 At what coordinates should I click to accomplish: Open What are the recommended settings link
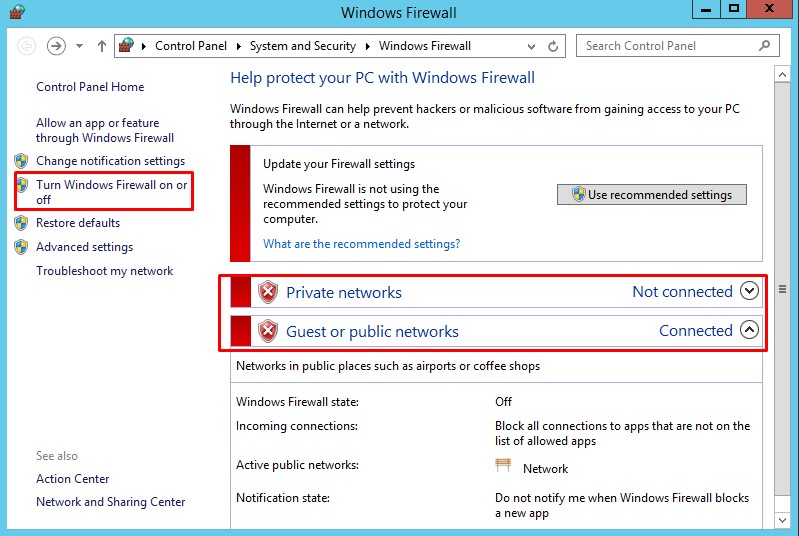(361, 244)
